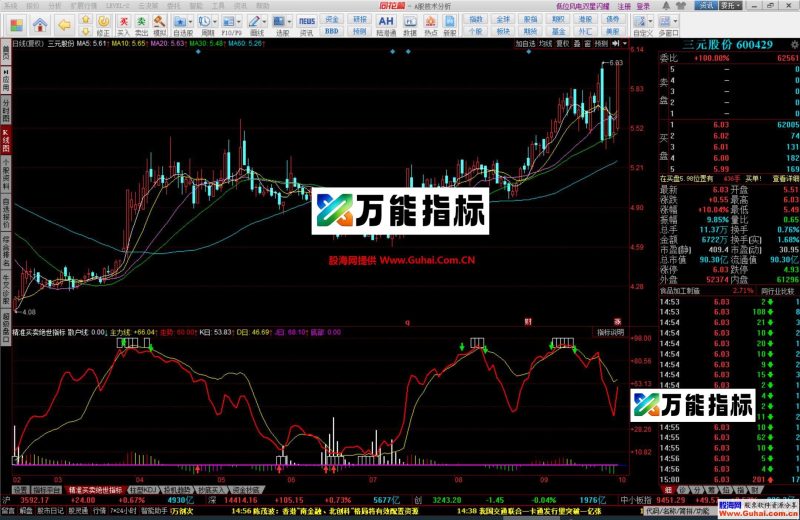This screenshot has width=800, height=520.
Task: Click the 指标说明 indicator description button
Action: pyautogui.click(x=610, y=332)
